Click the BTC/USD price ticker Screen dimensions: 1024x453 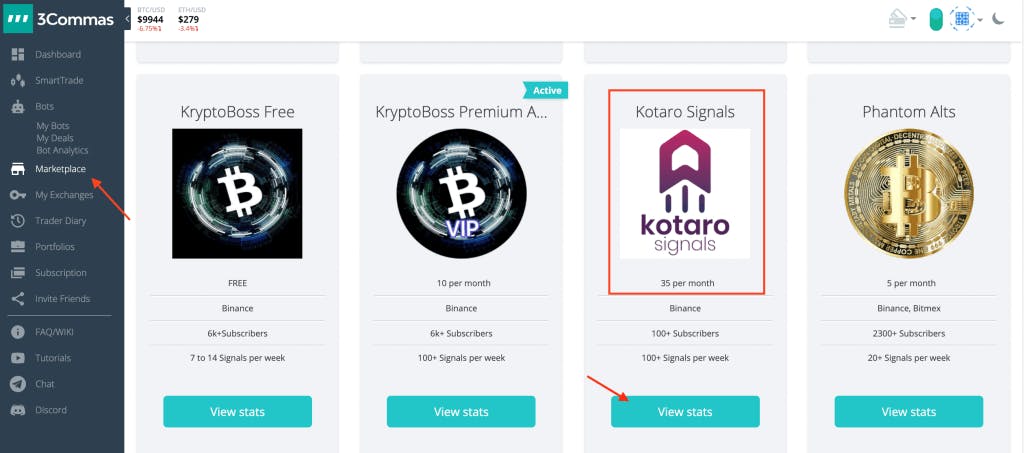[150, 18]
